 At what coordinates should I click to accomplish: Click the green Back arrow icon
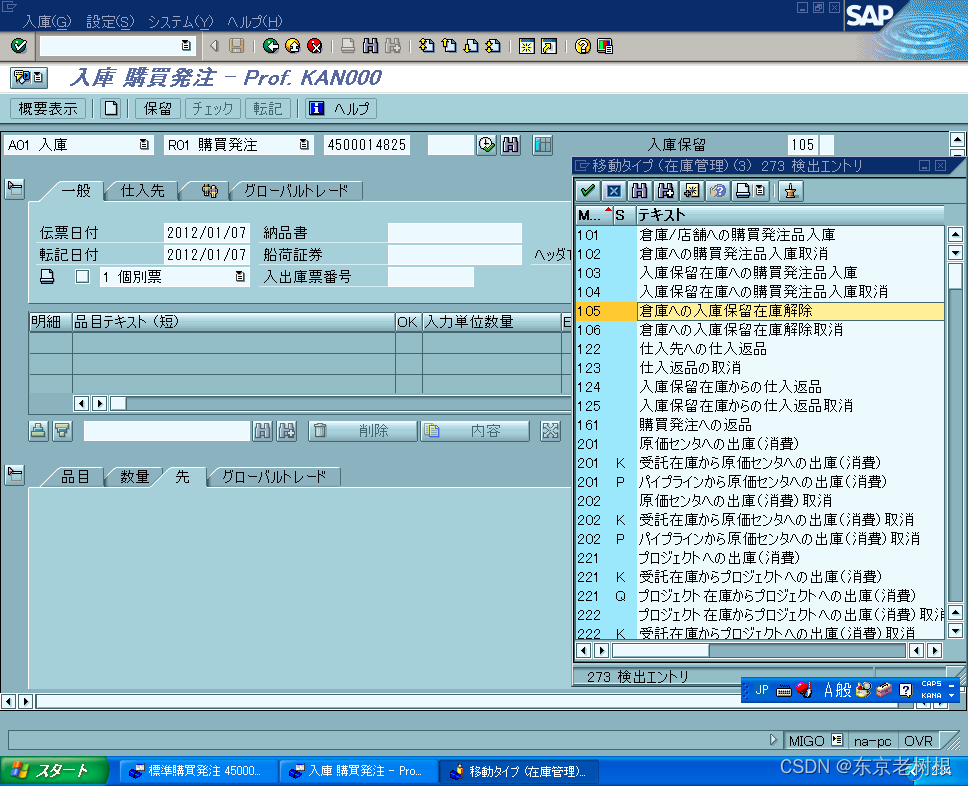pos(270,46)
